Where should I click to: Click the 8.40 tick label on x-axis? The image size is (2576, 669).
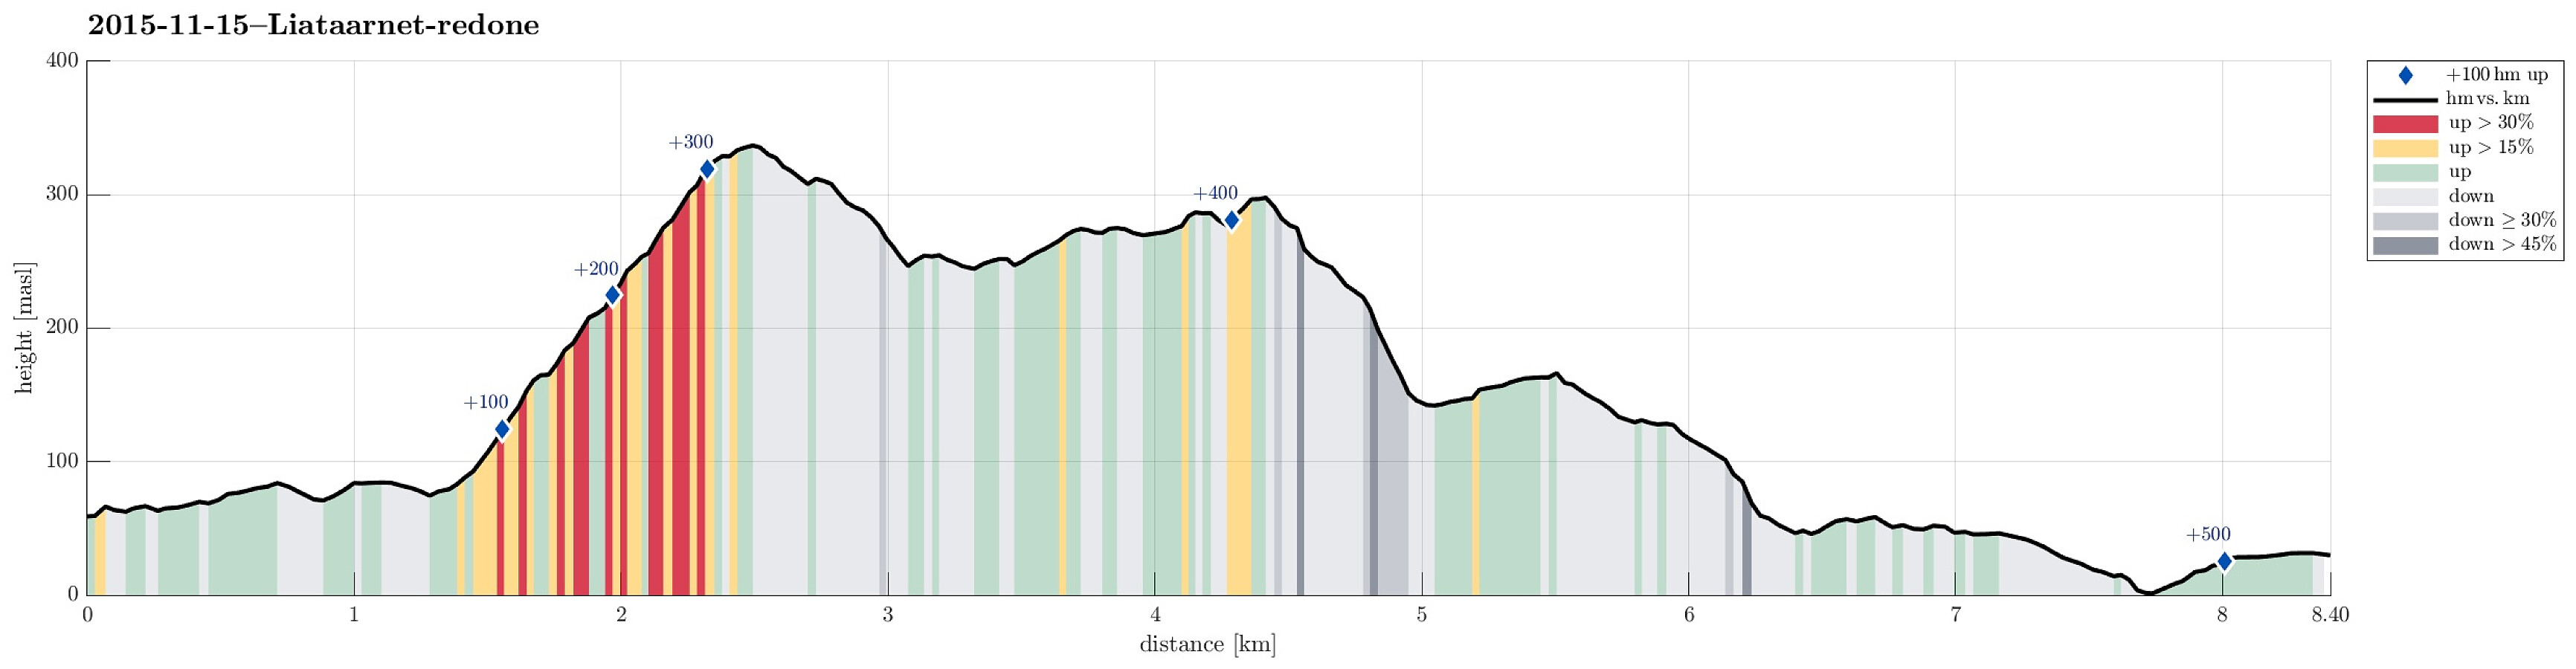click(2329, 615)
